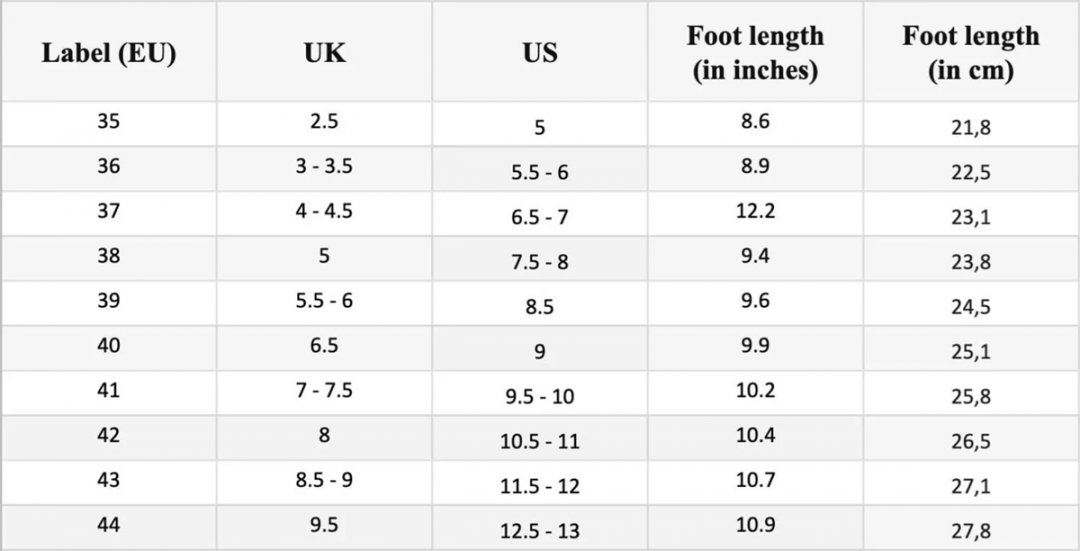Click the 21,8 cm cell

point(971,124)
